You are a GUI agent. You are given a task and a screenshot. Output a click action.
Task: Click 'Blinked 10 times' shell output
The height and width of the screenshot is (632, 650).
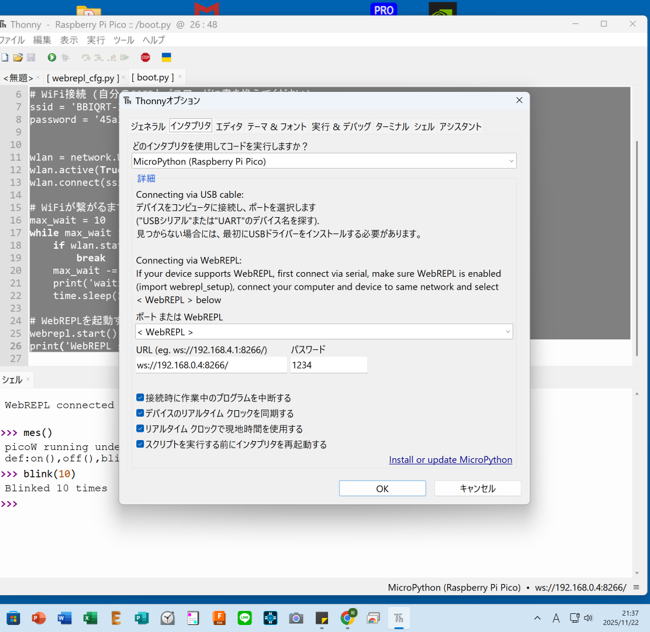coord(56,488)
